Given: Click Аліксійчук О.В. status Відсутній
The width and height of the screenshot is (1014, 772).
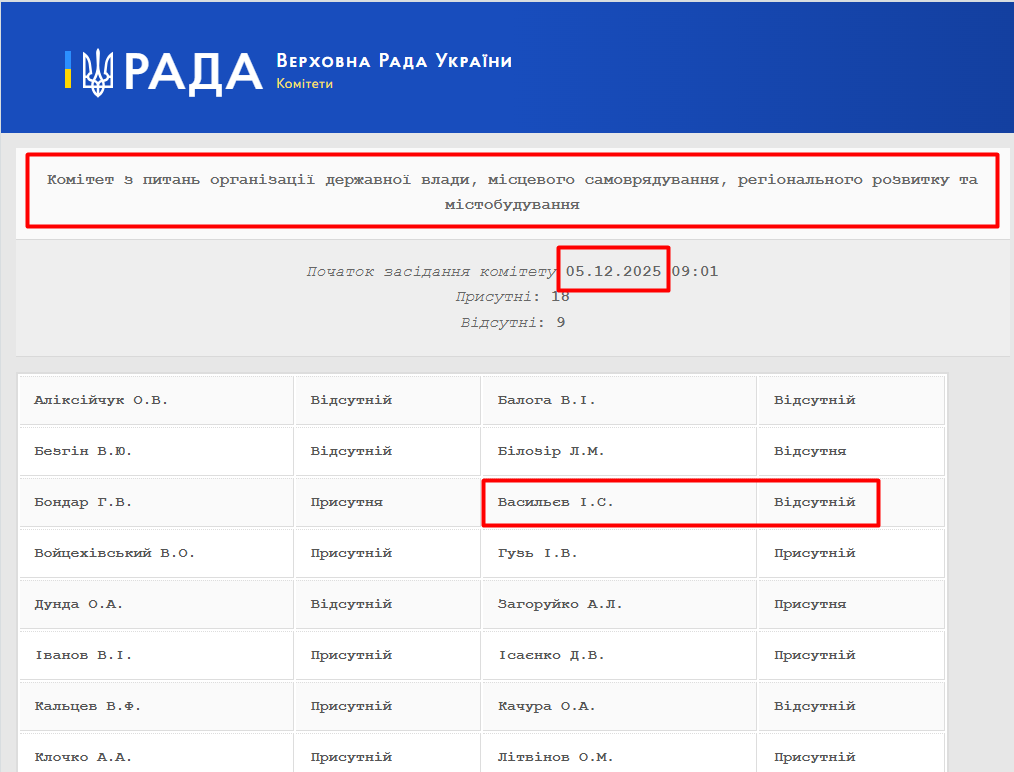Looking at the screenshot, I should click(351, 400).
